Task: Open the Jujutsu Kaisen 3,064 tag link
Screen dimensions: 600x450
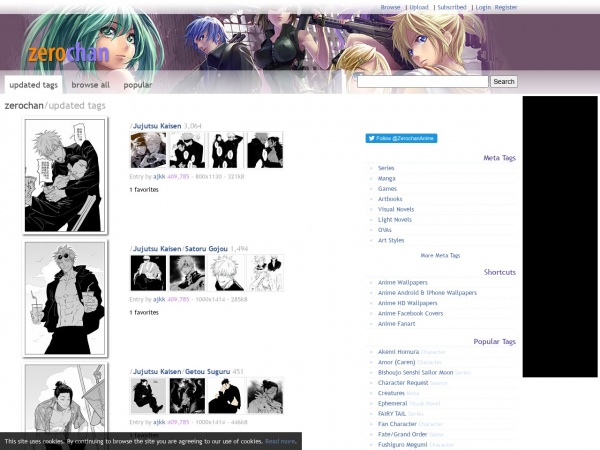Action: pos(157,126)
